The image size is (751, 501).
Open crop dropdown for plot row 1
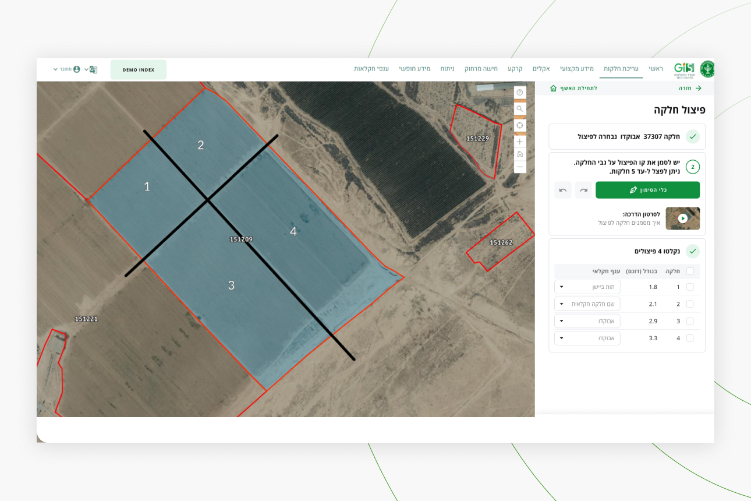[587, 287]
